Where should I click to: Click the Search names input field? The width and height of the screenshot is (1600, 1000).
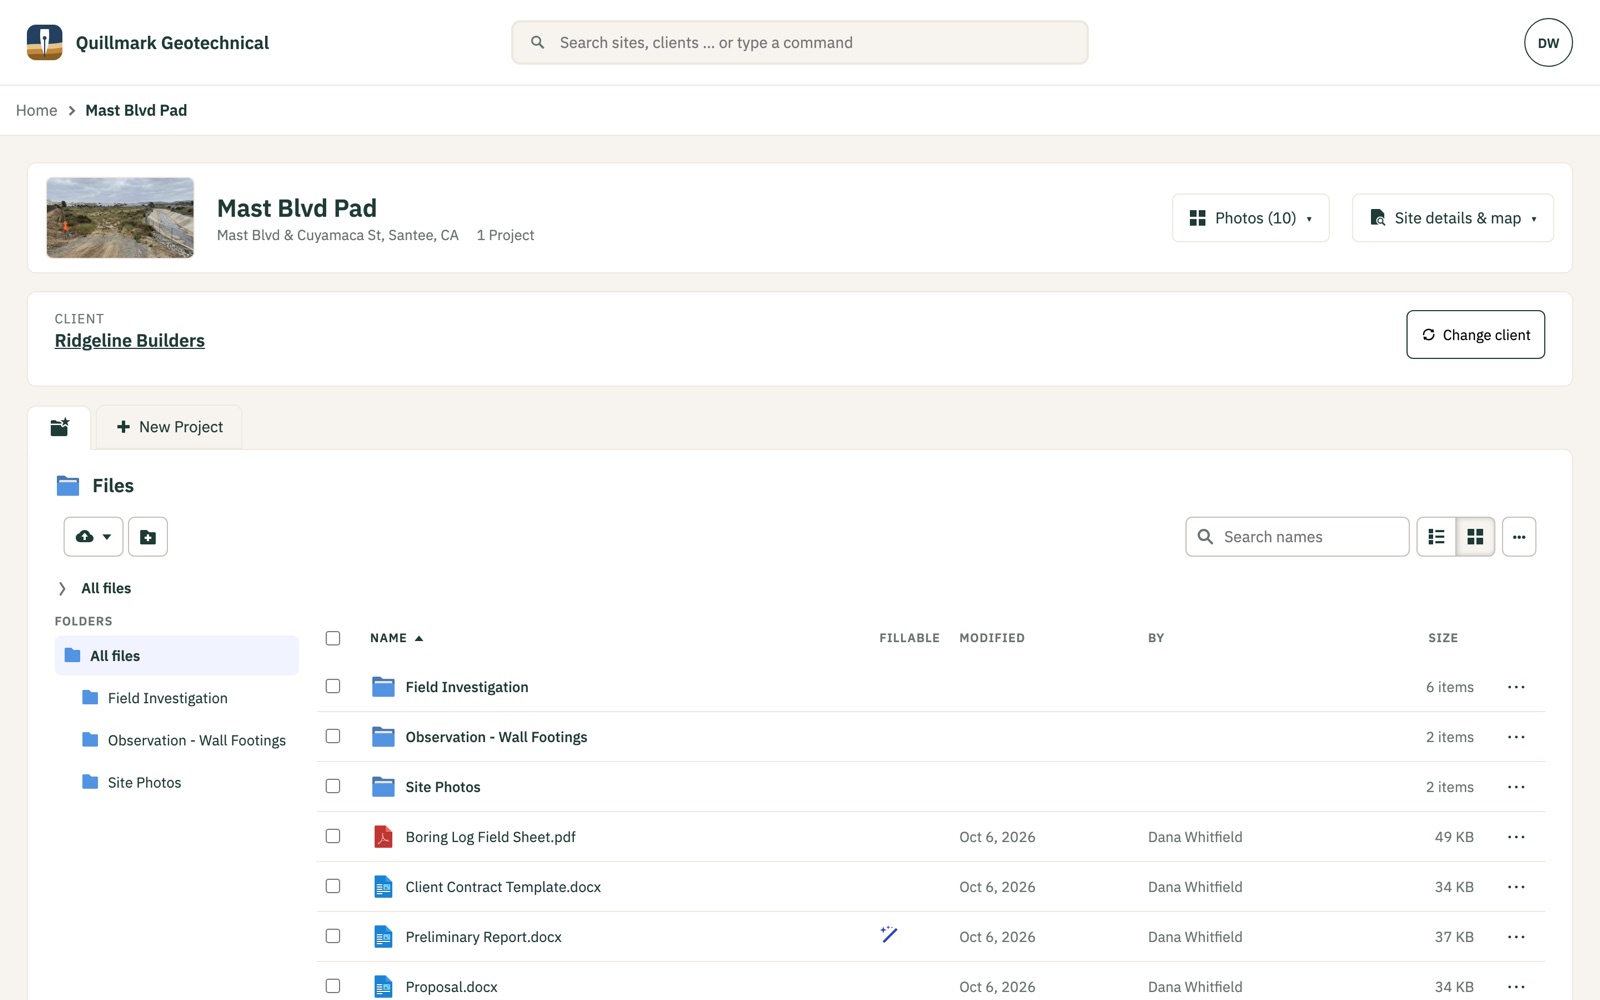click(x=1297, y=537)
